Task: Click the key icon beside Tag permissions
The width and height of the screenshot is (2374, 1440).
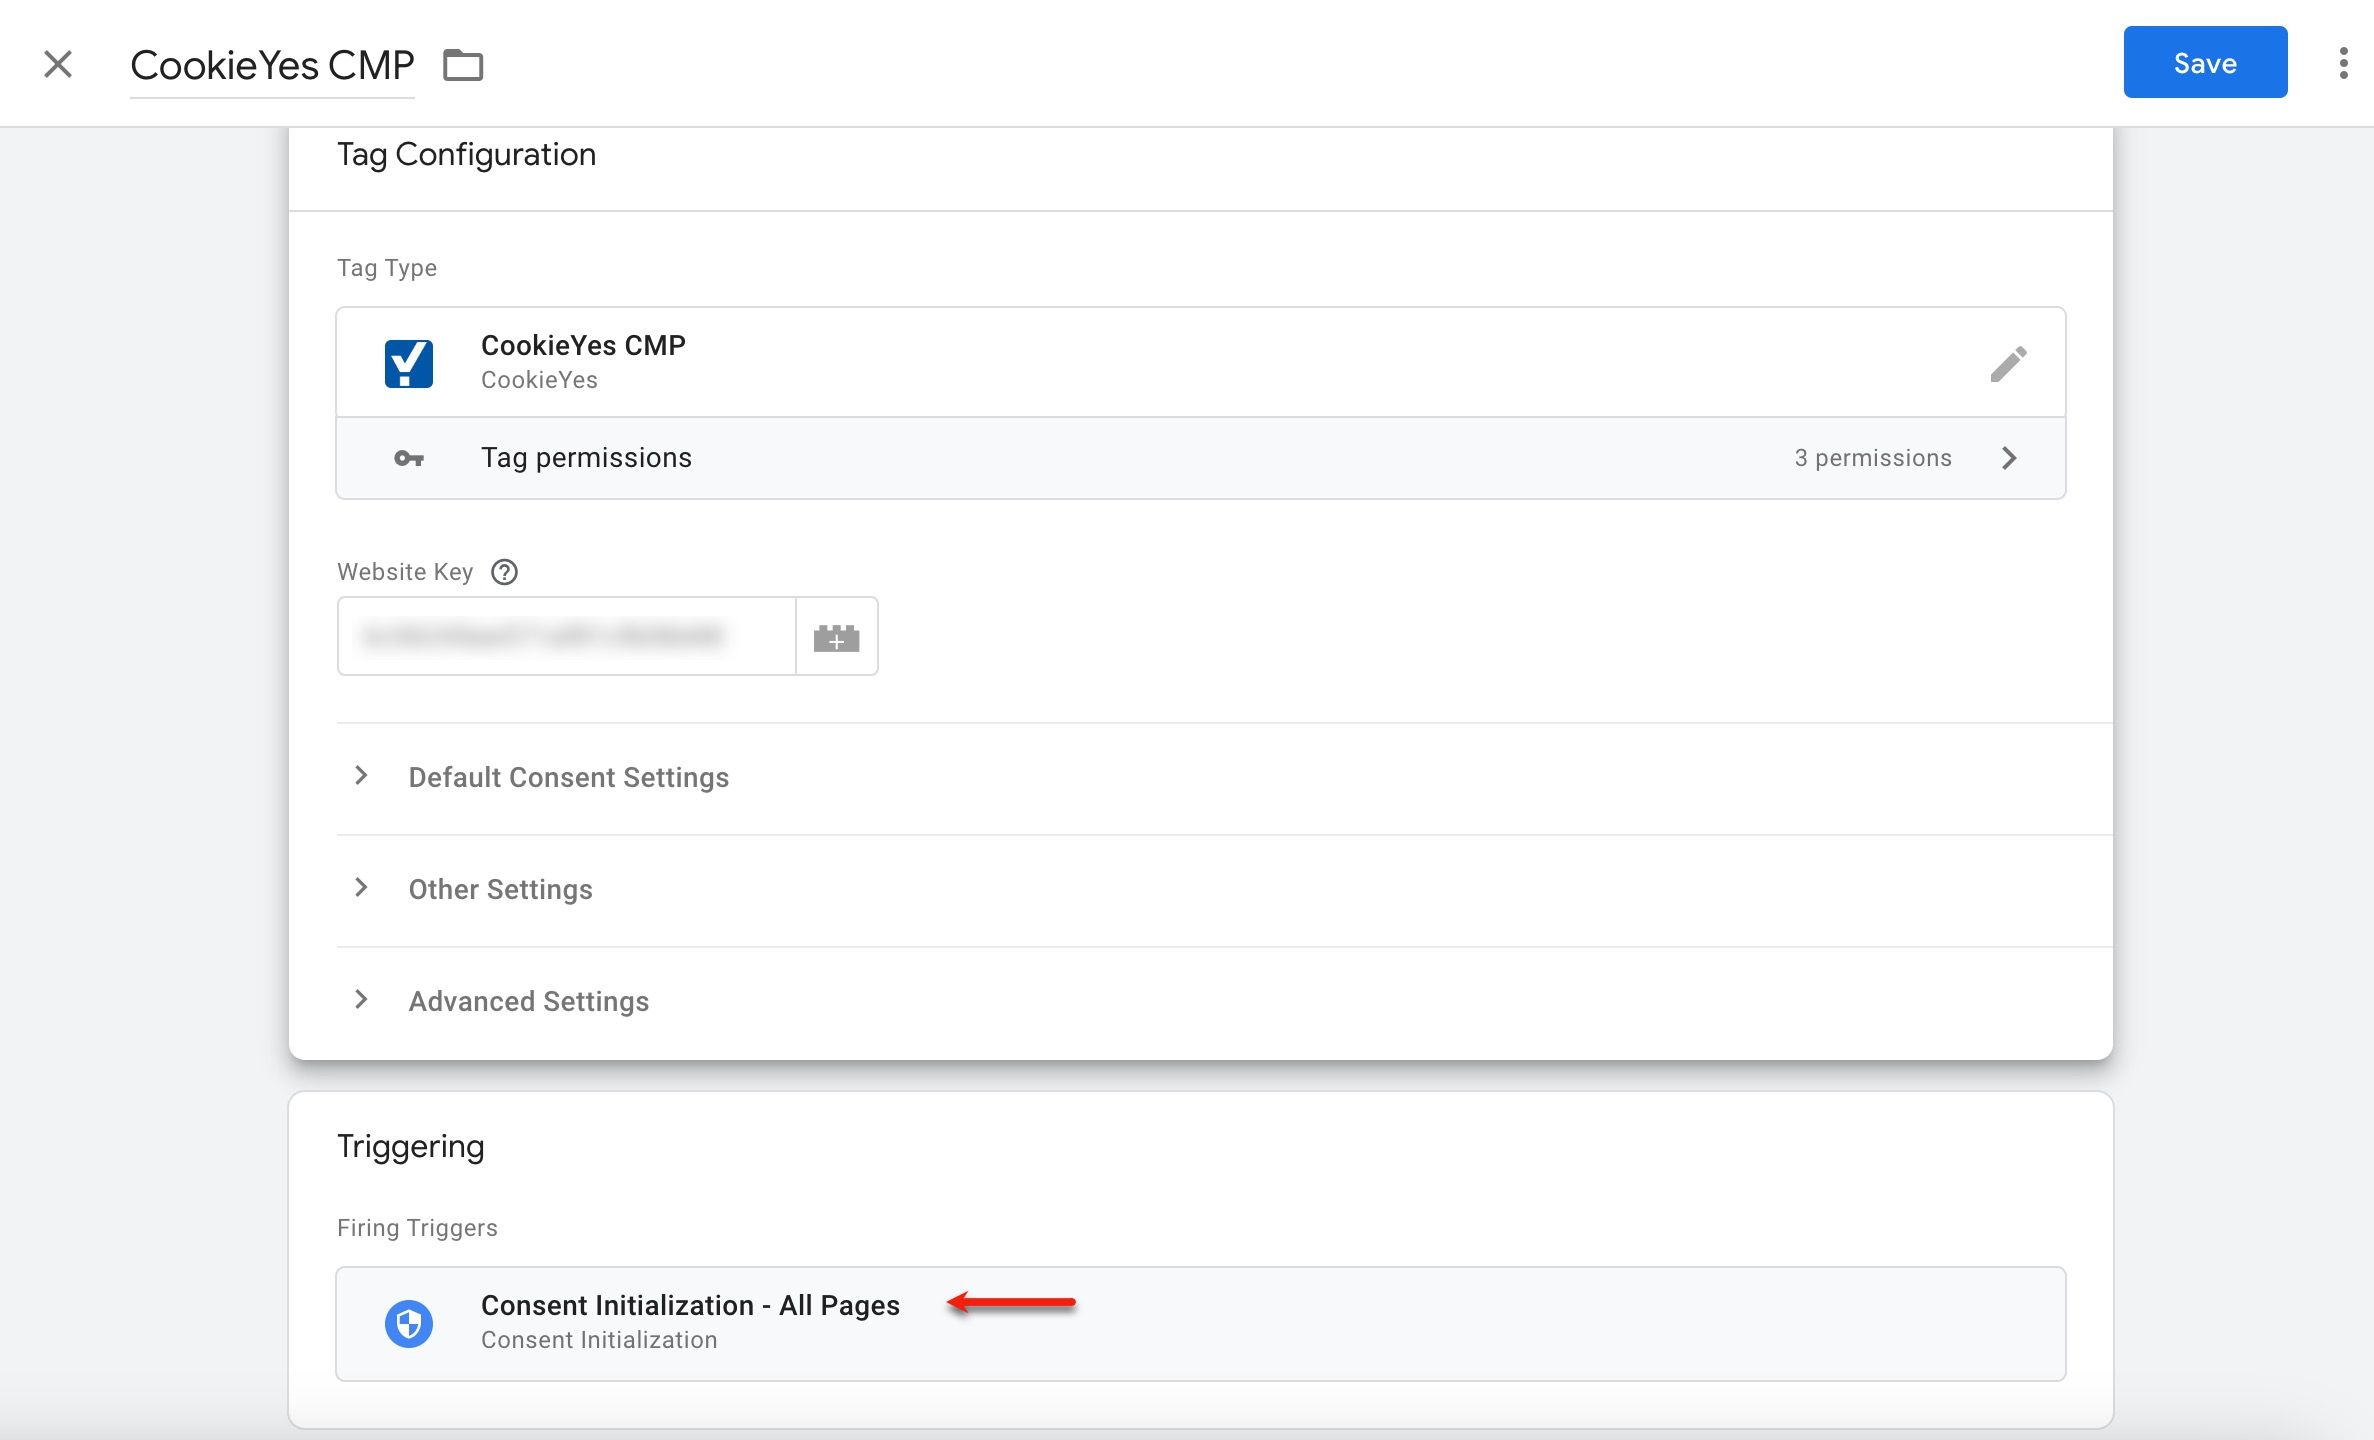Action: pos(409,458)
